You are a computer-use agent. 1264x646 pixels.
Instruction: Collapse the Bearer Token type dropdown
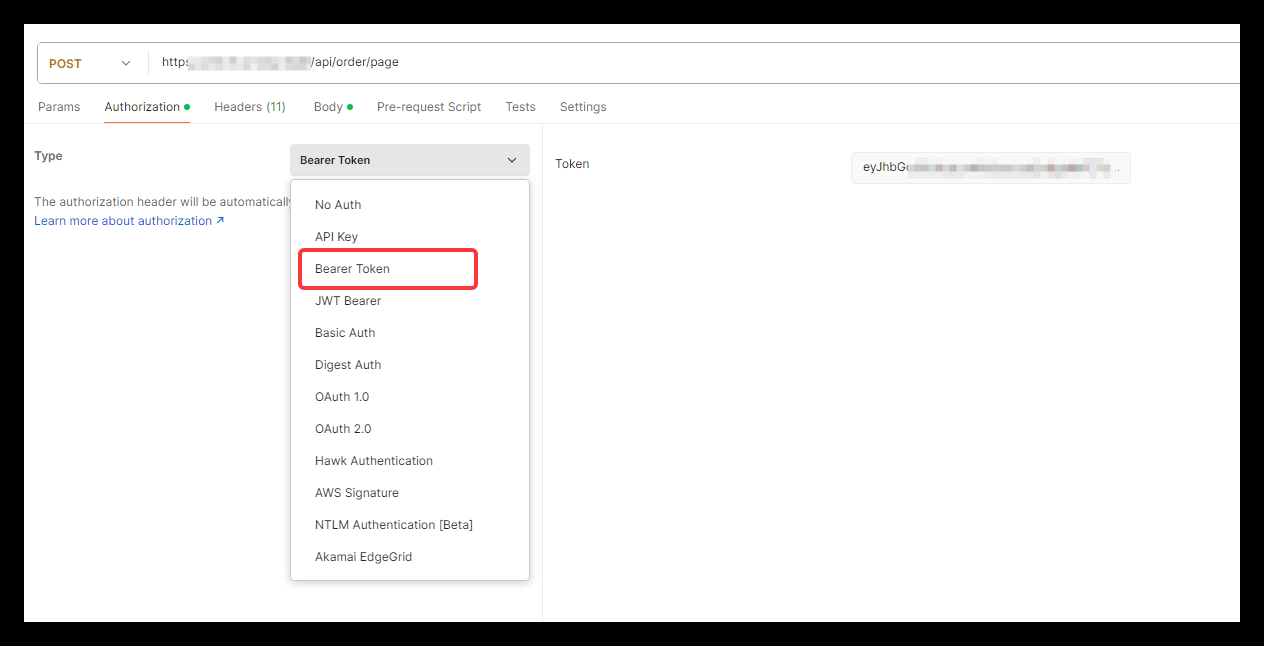tap(409, 160)
